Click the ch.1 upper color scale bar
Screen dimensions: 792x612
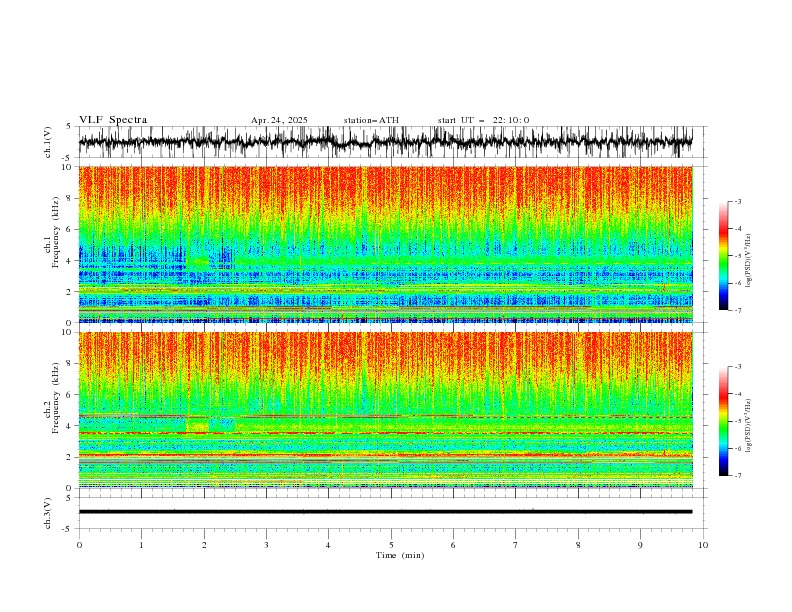click(723, 256)
